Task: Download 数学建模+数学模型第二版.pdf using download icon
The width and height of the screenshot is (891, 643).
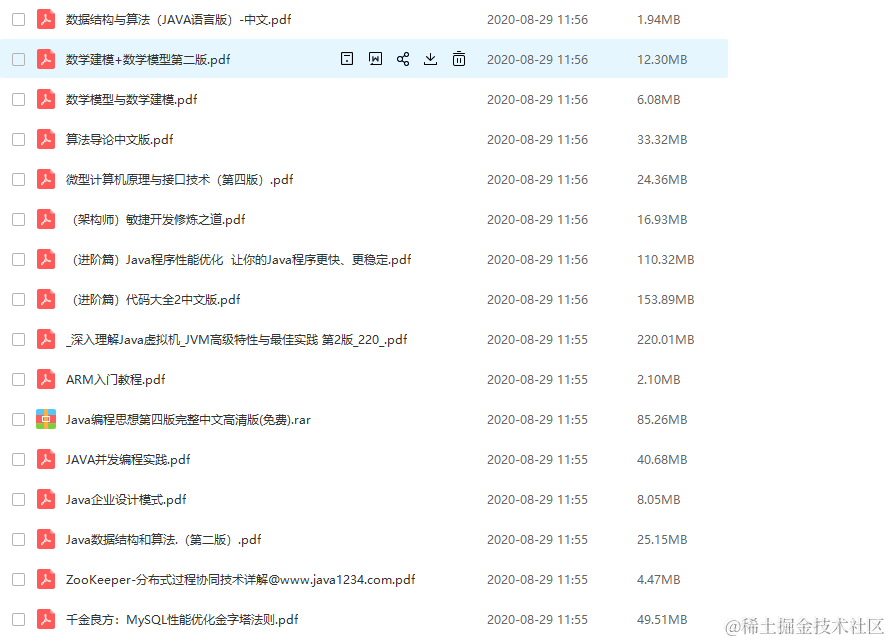Action: (431, 59)
